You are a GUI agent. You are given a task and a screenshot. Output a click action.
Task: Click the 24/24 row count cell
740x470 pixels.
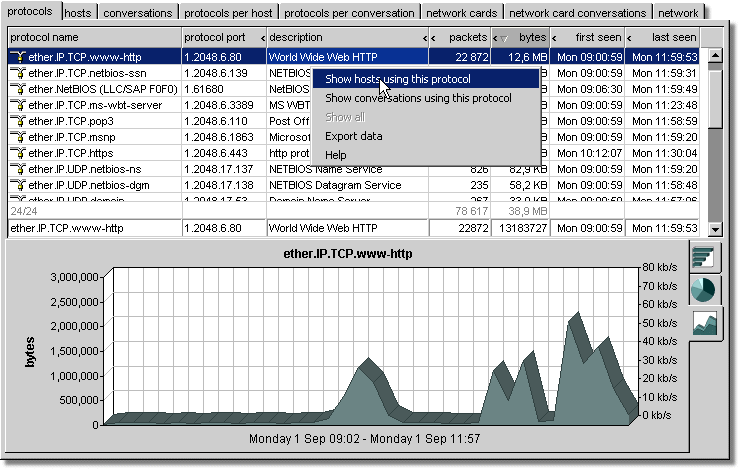click(x=95, y=211)
